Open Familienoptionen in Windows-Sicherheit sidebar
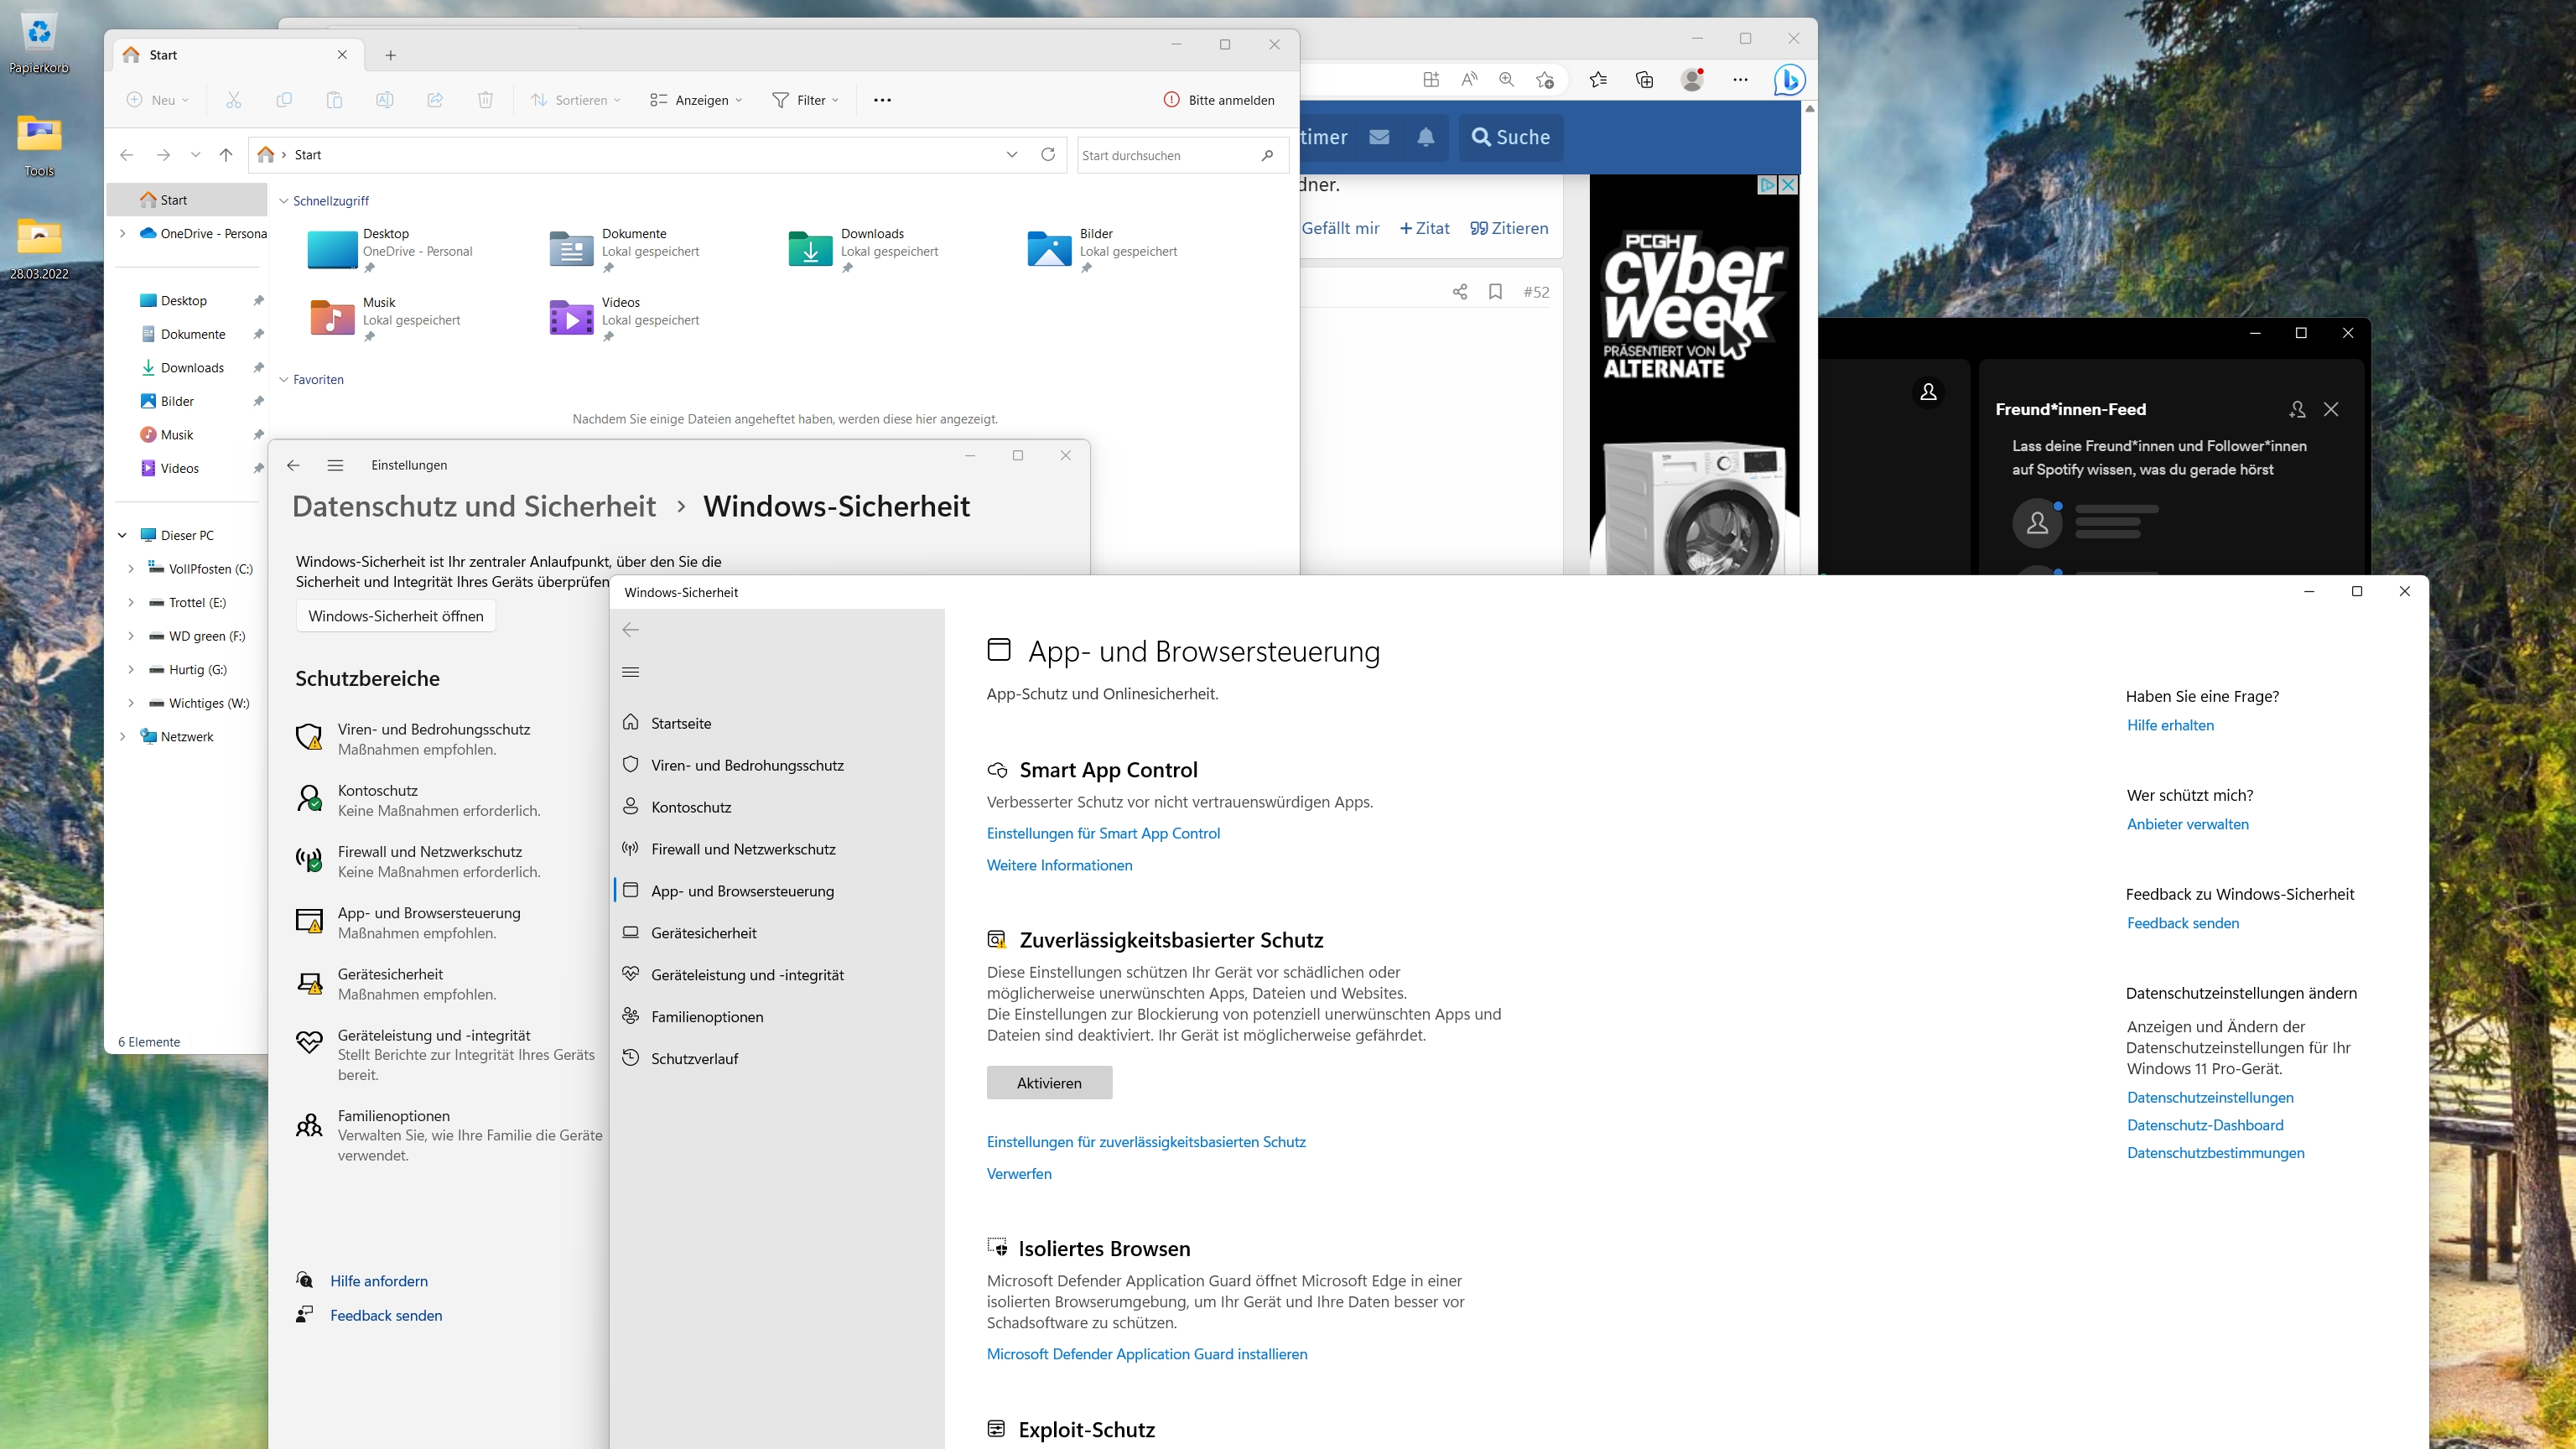The height and width of the screenshot is (1449, 2576). 706,1016
